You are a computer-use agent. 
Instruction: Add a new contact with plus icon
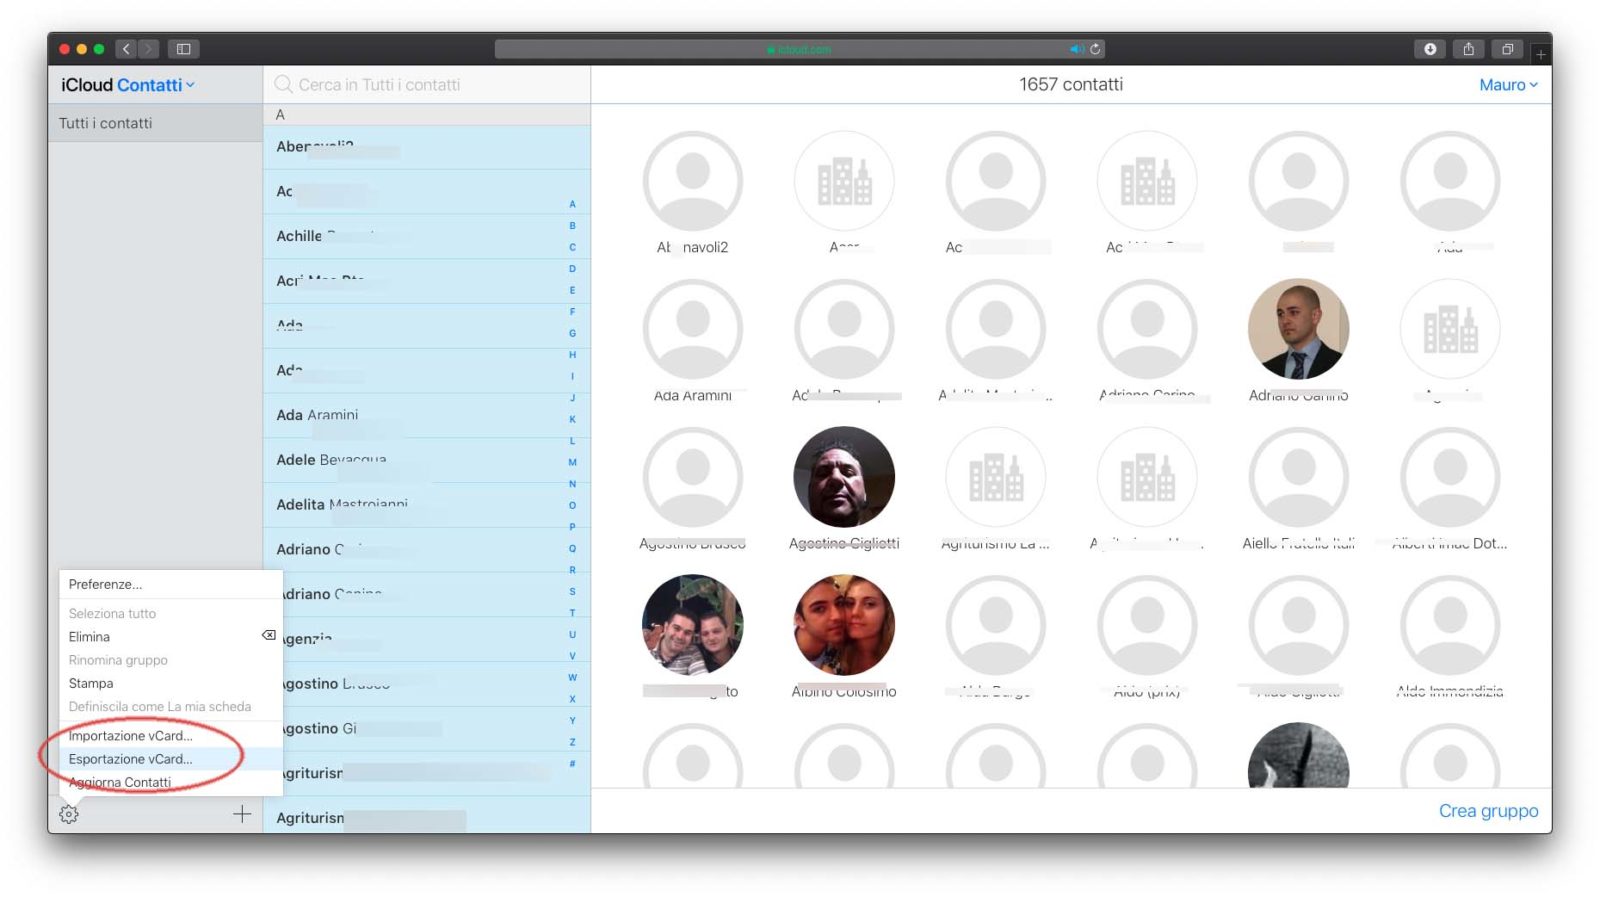[242, 814]
